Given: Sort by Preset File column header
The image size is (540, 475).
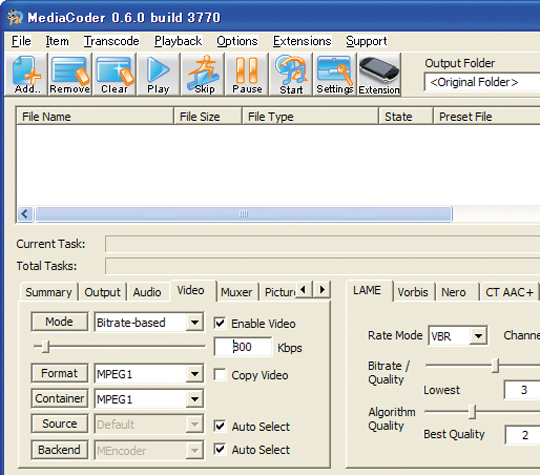Looking at the screenshot, I should point(487,116).
